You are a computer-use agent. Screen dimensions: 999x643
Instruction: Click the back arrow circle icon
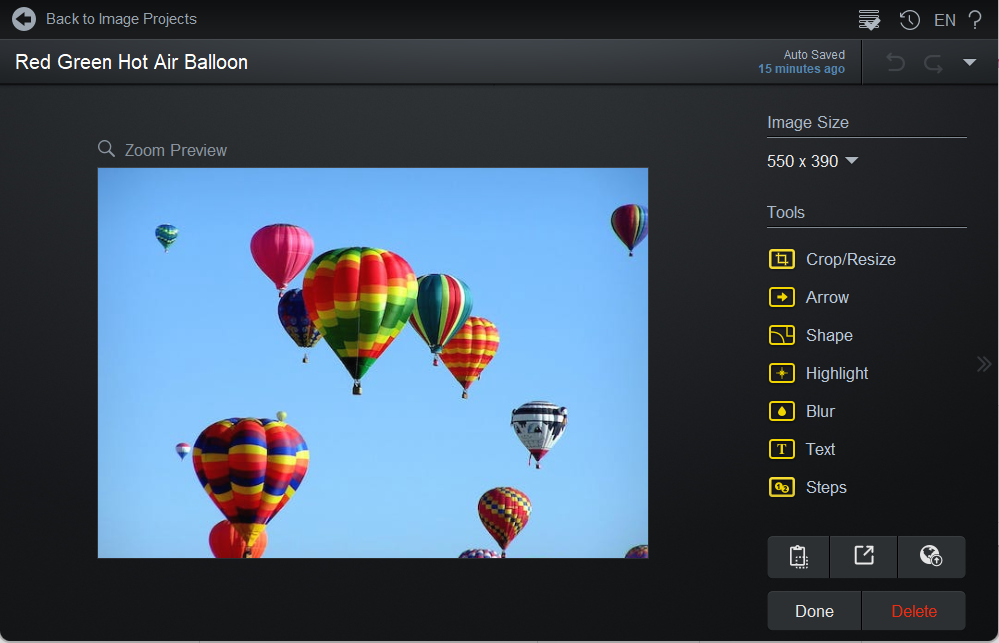coord(24,18)
